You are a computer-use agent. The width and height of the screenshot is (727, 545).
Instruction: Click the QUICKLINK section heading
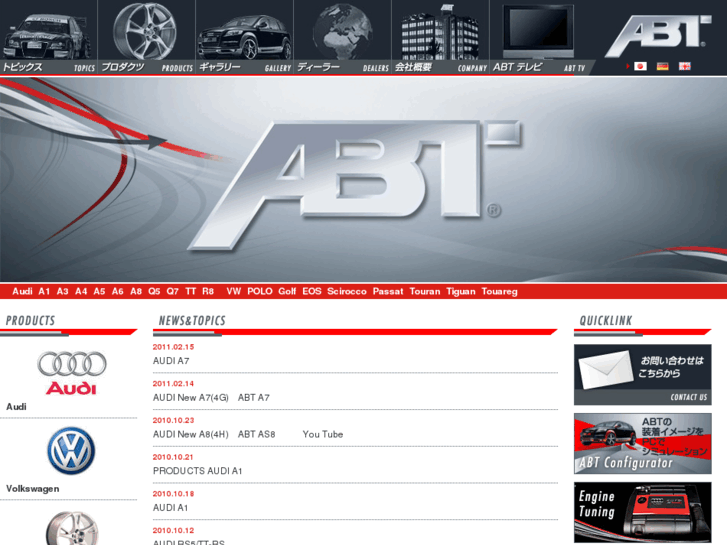pos(606,321)
